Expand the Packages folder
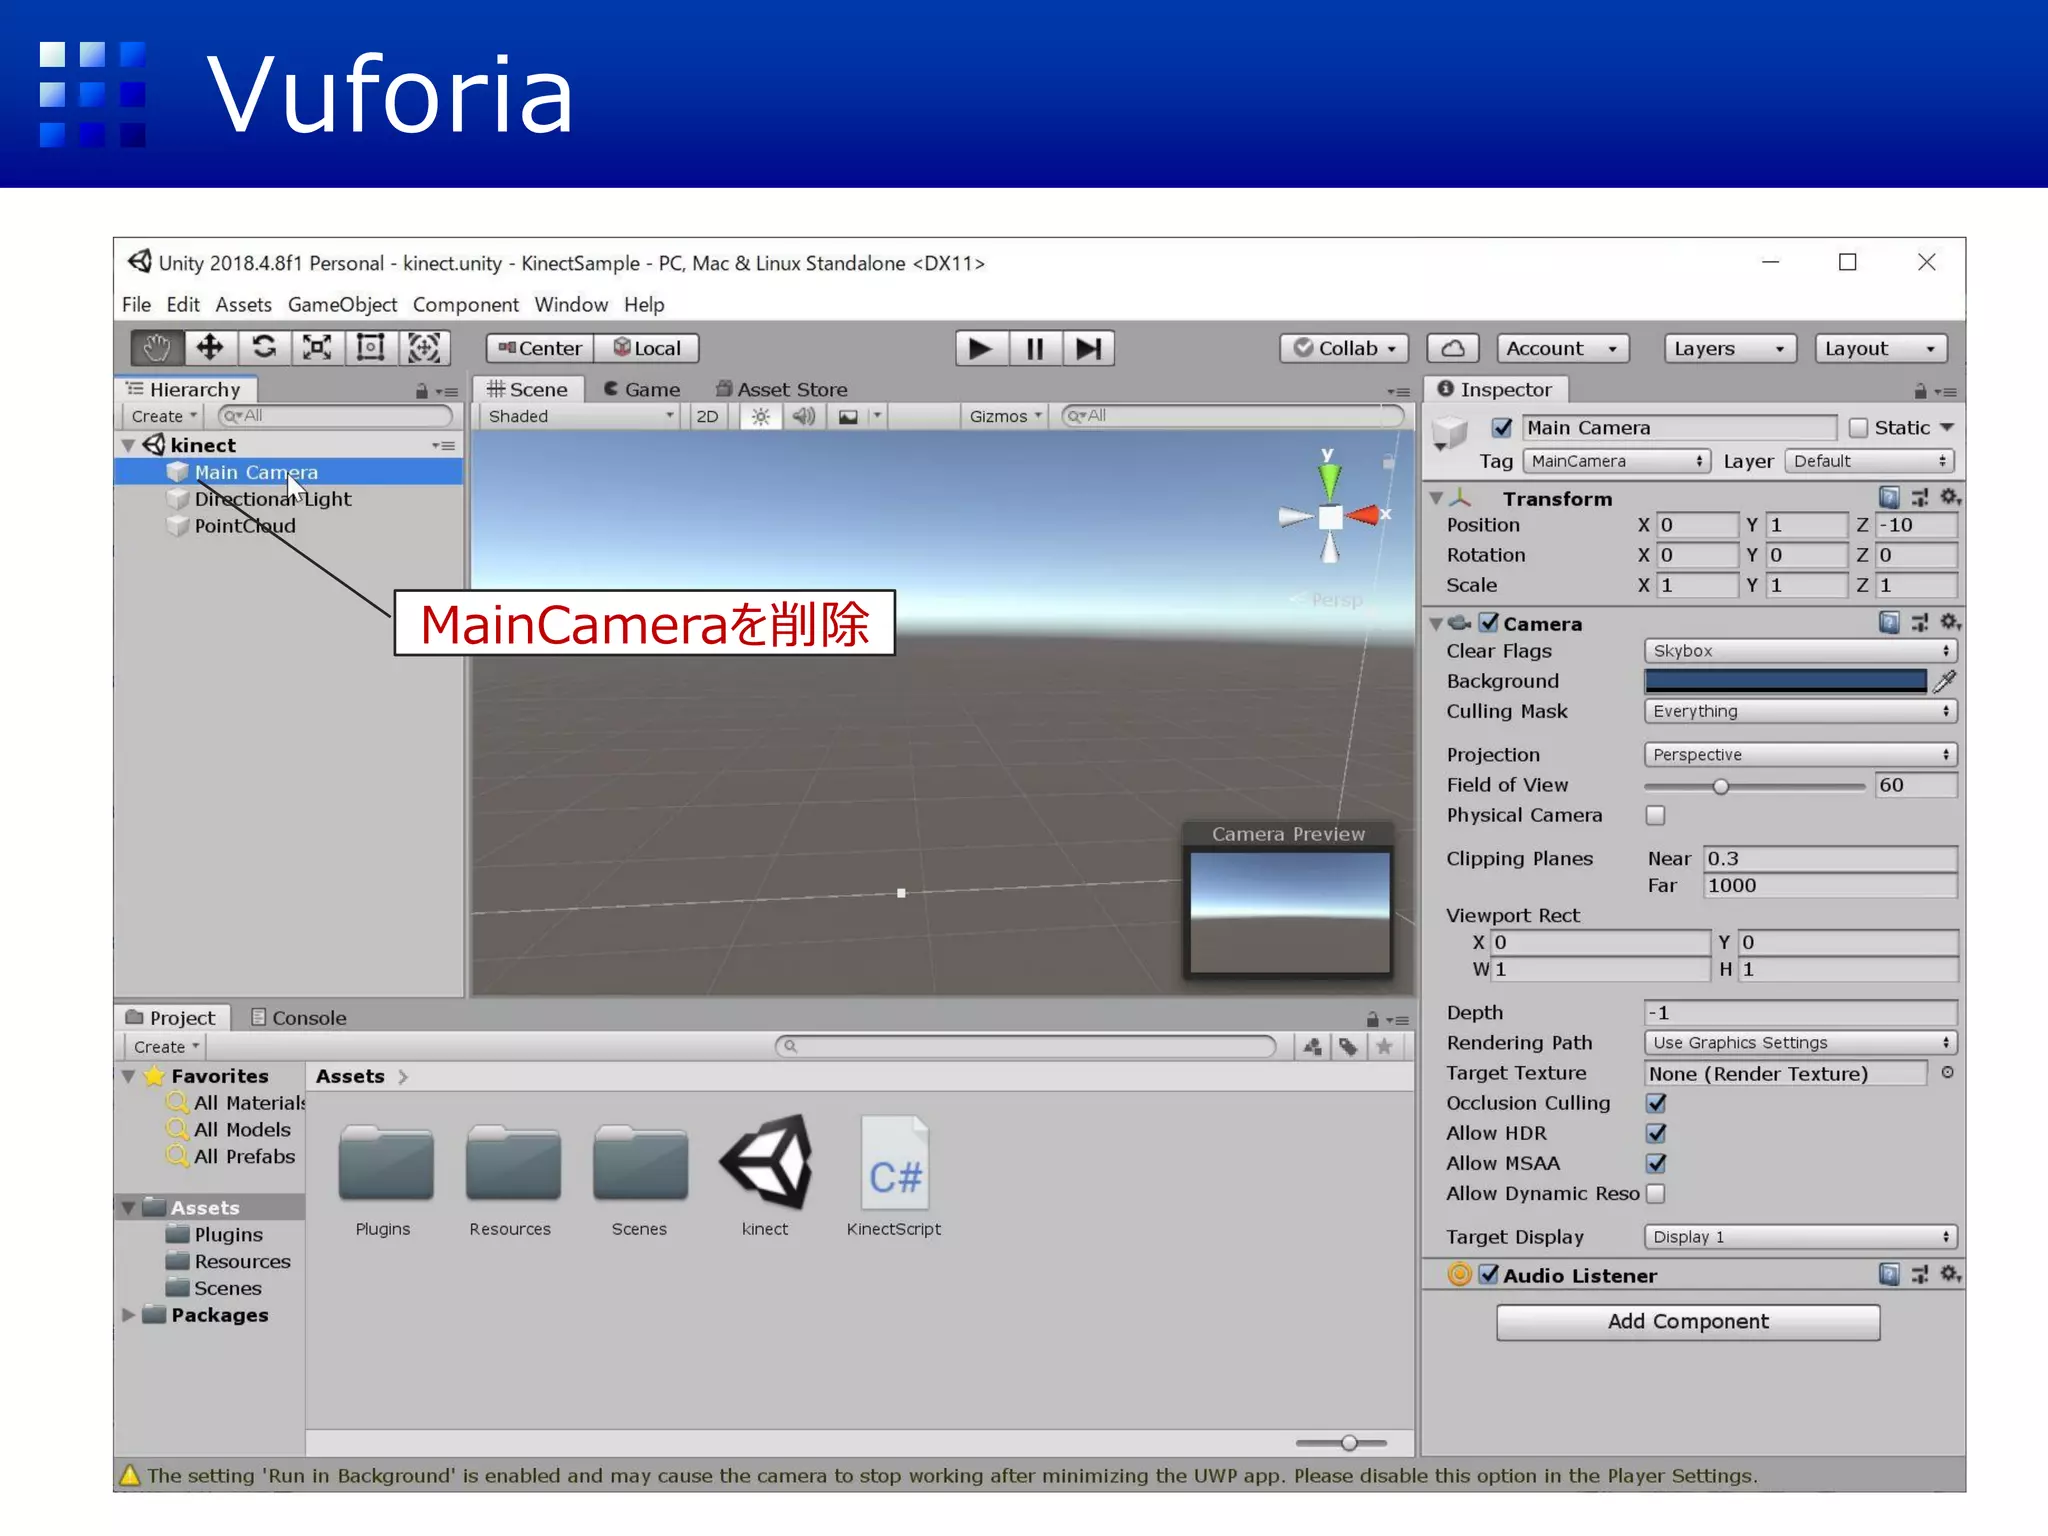Image resolution: width=2048 pixels, height=1536 pixels. [128, 1315]
